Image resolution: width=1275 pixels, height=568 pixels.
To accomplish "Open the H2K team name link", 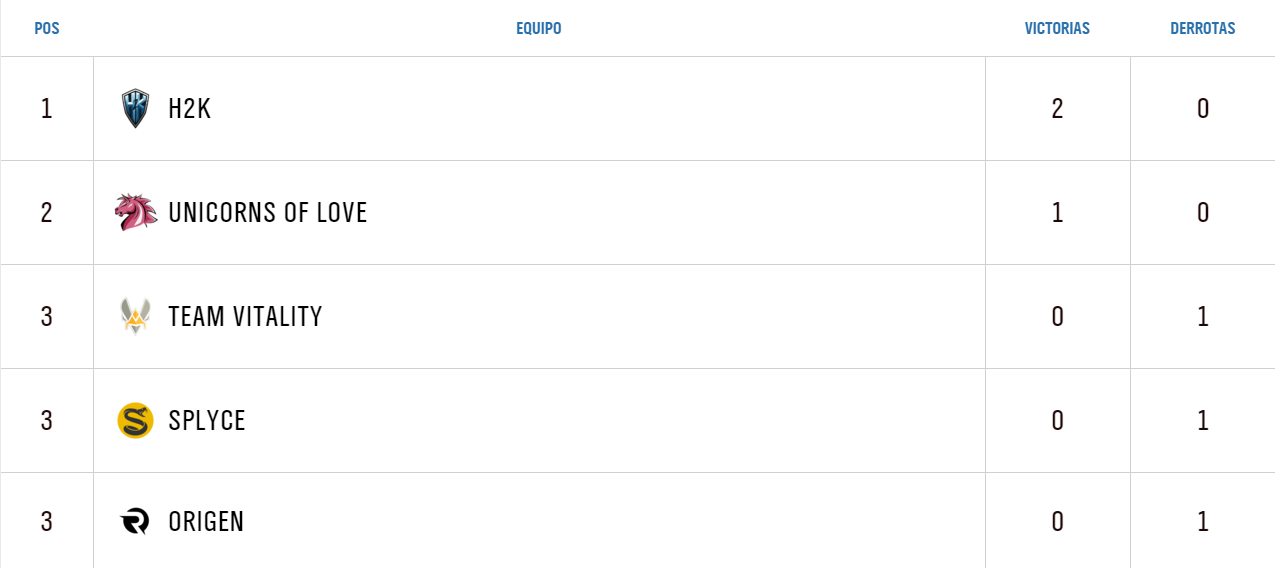I will click(x=190, y=108).
